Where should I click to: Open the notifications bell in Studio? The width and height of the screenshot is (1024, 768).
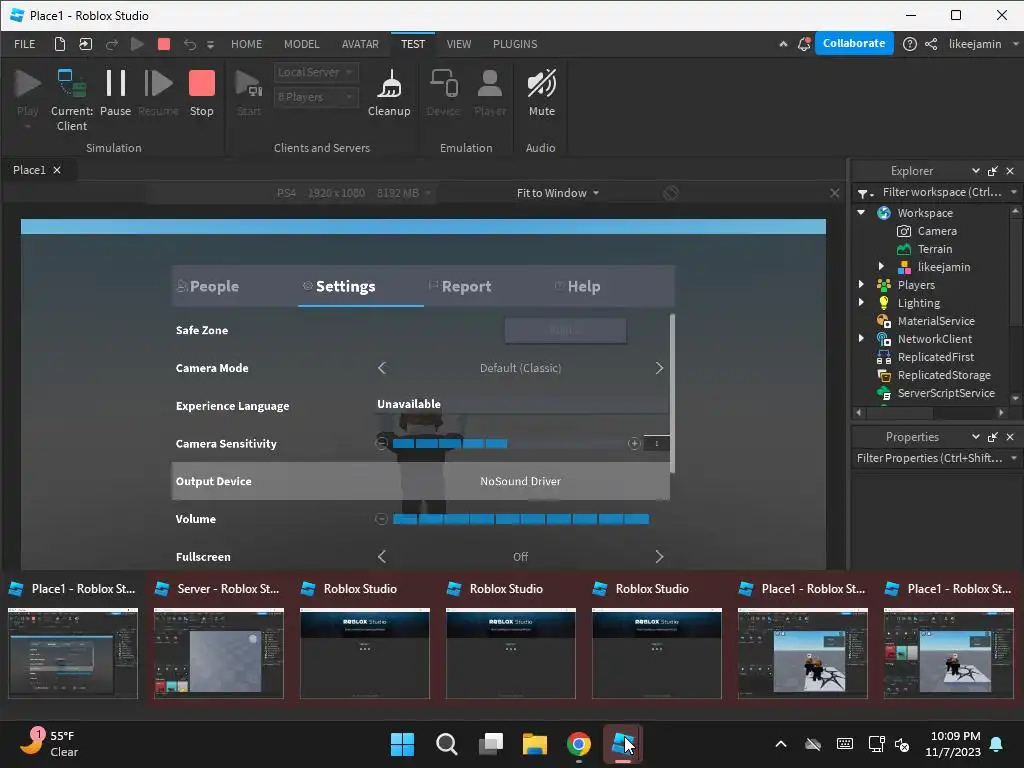(x=804, y=44)
